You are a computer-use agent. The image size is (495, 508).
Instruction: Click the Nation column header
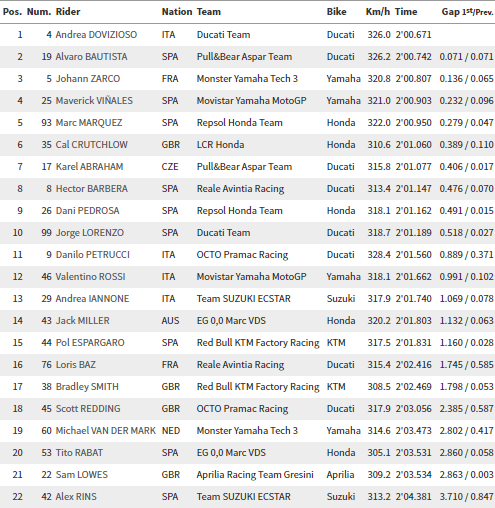pyautogui.click(x=177, y=12)
